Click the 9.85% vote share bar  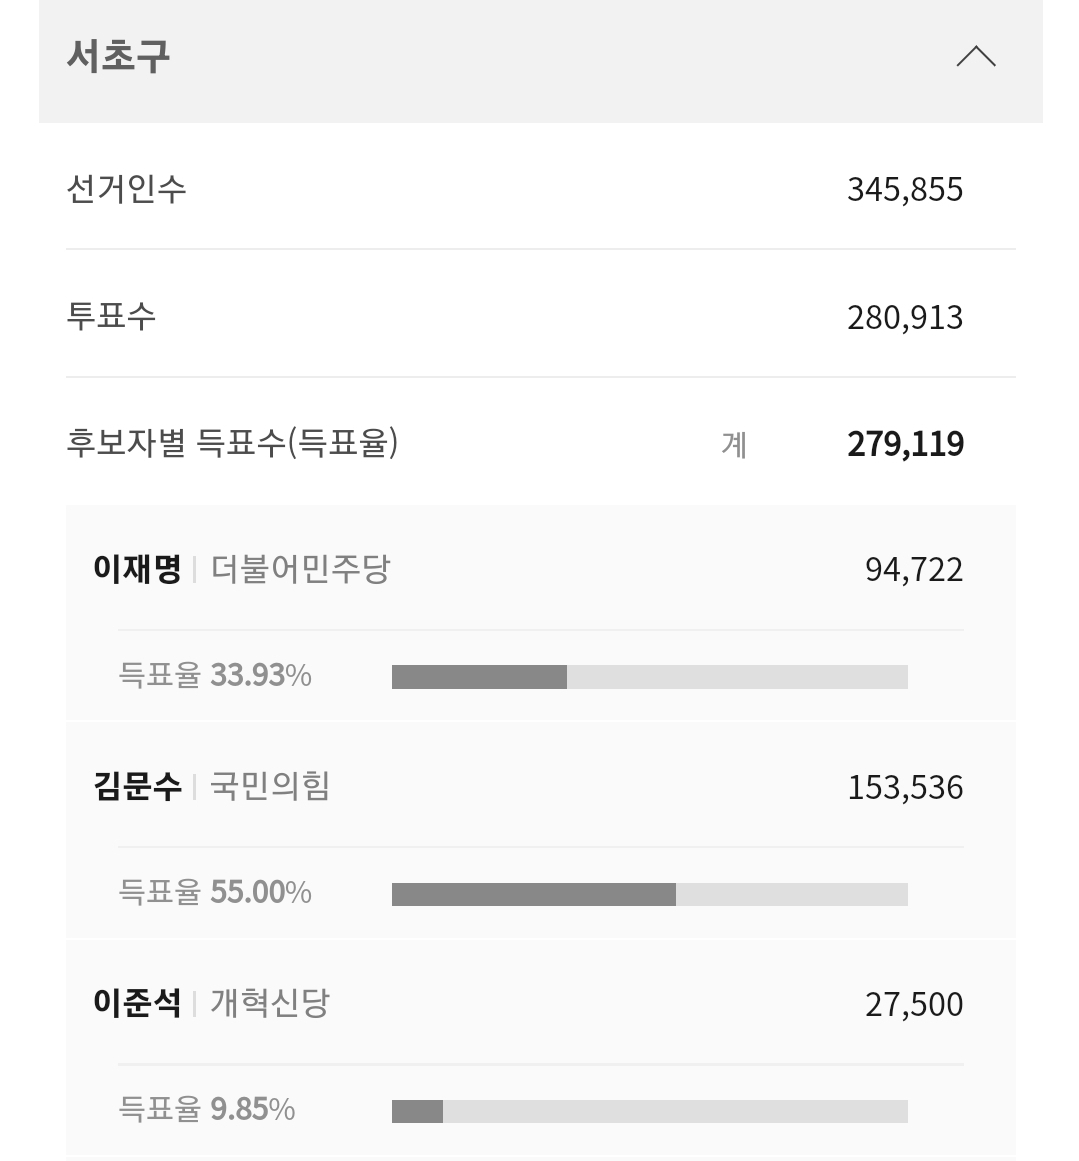(649, 1111)
